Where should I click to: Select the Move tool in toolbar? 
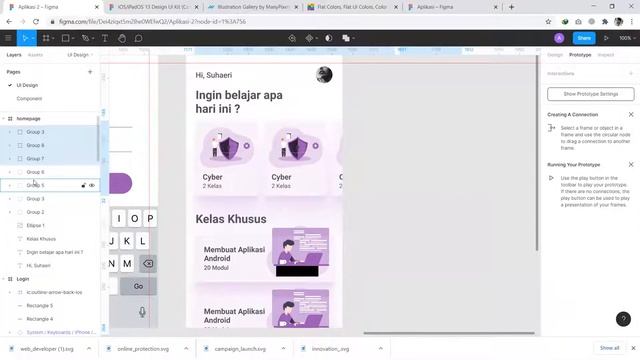24,38
